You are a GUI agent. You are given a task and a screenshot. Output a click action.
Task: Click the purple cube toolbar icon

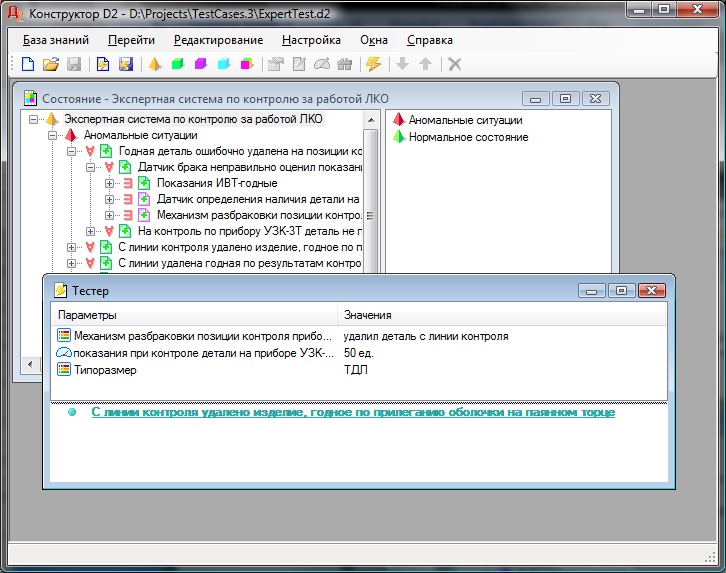pyautogui.click(x=201, y=65)
